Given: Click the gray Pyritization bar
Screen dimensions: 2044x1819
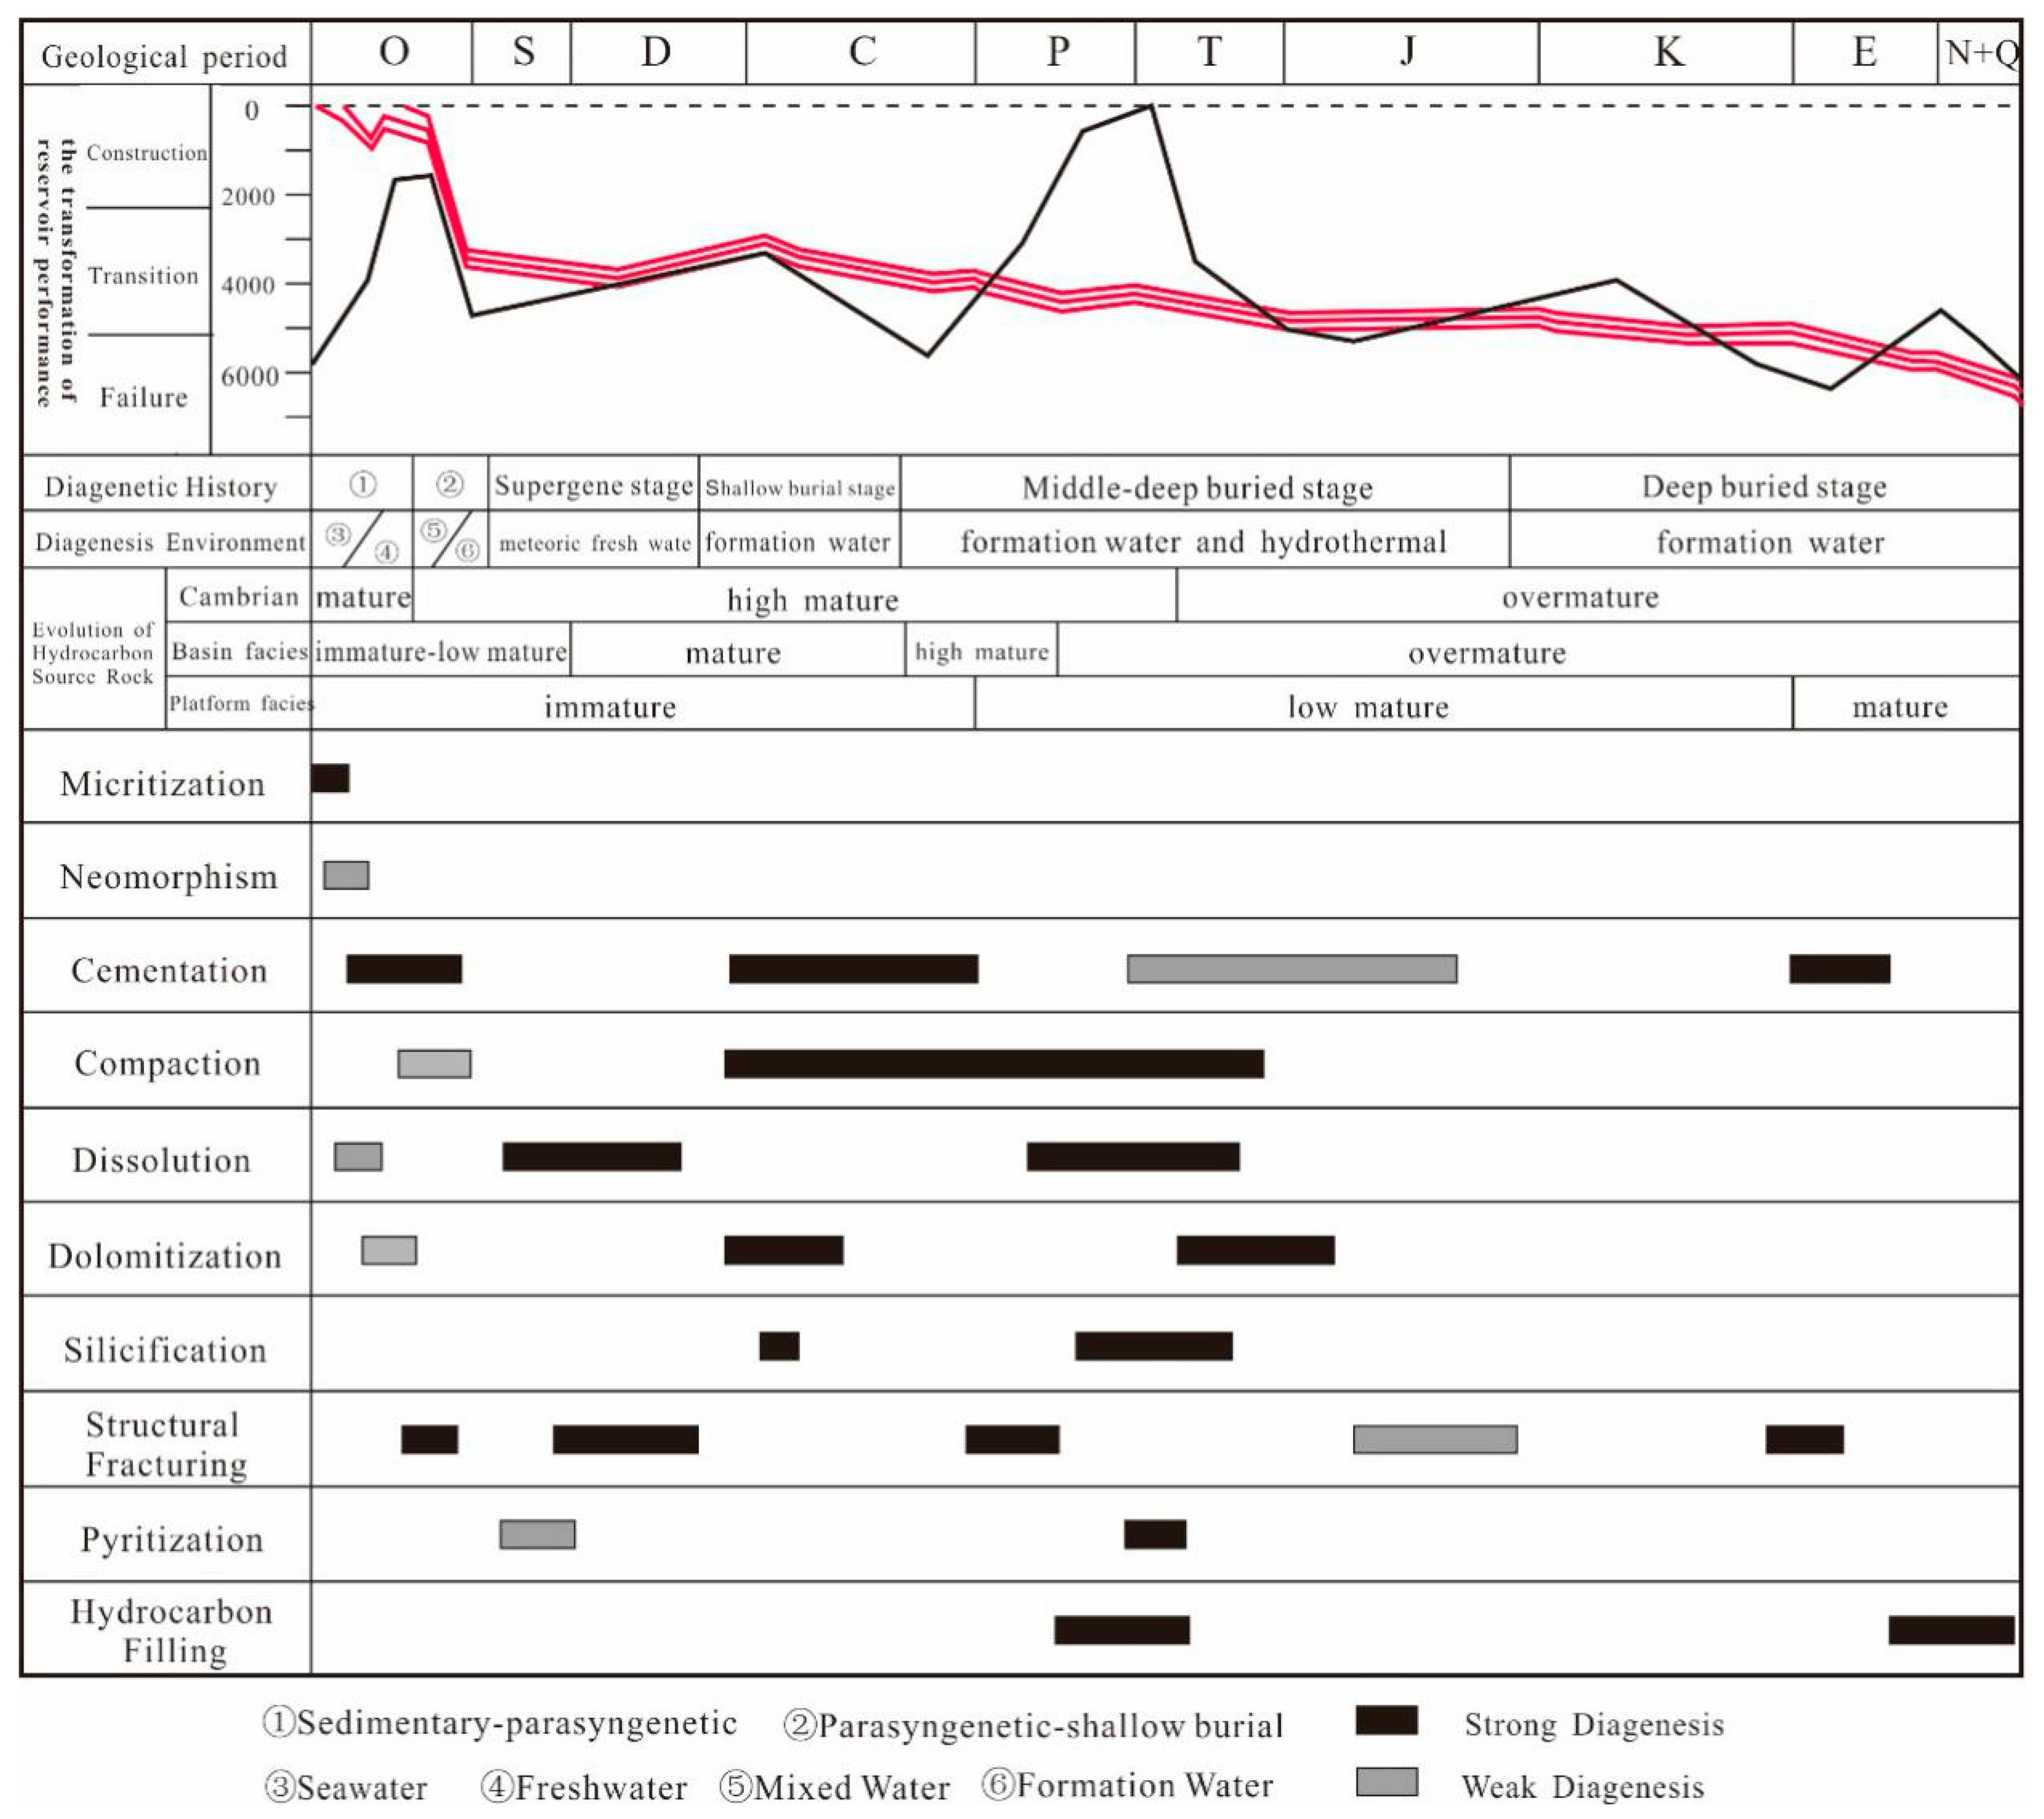Looking at the screenshot, I should [x=537, y=1534].
